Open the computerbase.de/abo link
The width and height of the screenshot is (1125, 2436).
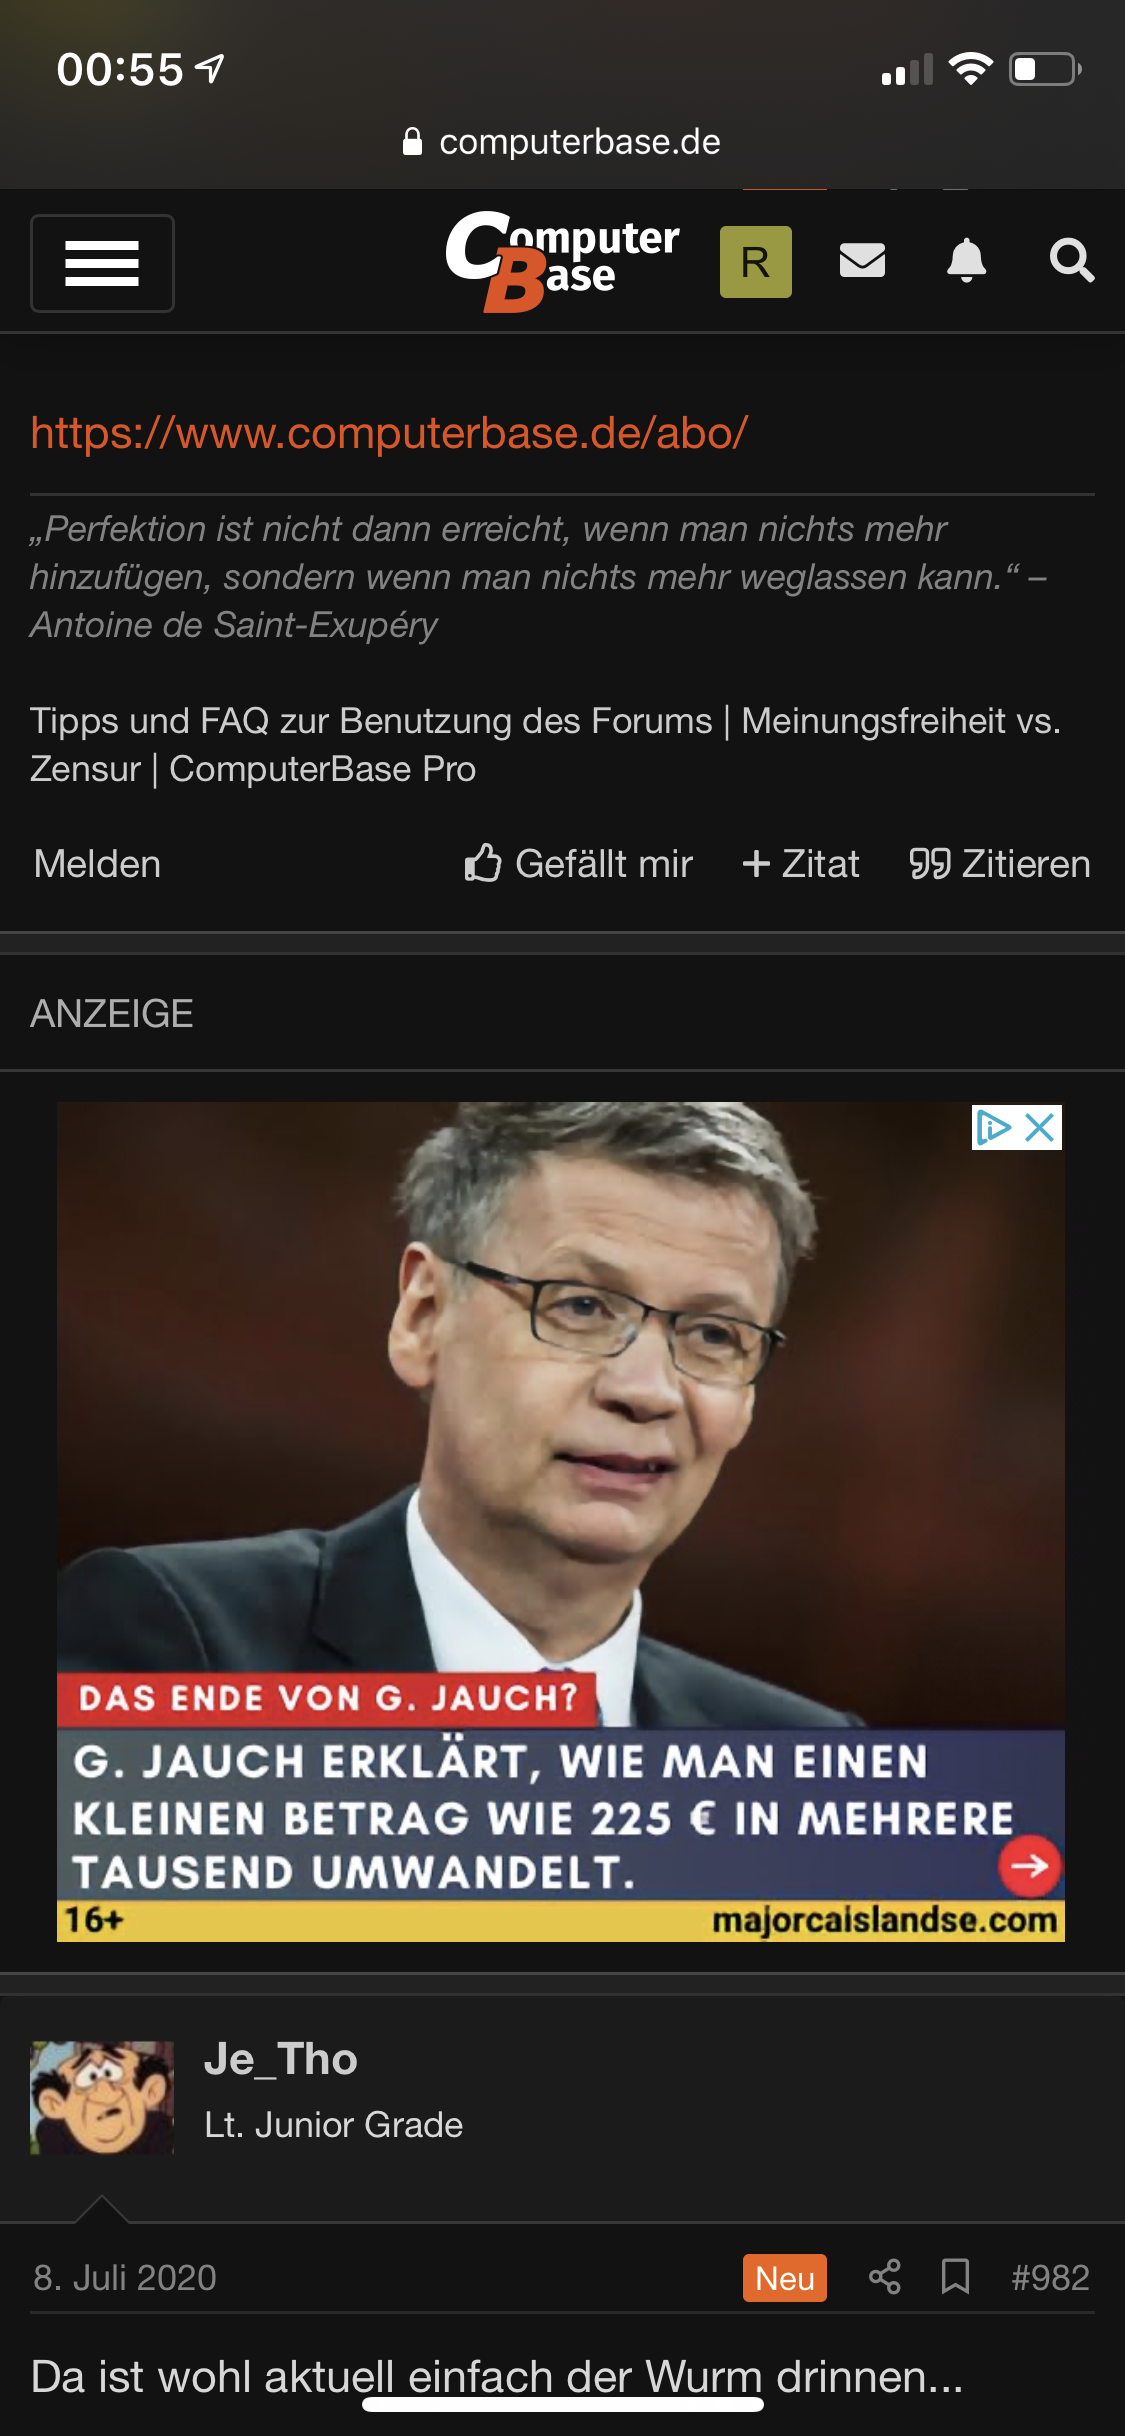[x=389, y=433]
